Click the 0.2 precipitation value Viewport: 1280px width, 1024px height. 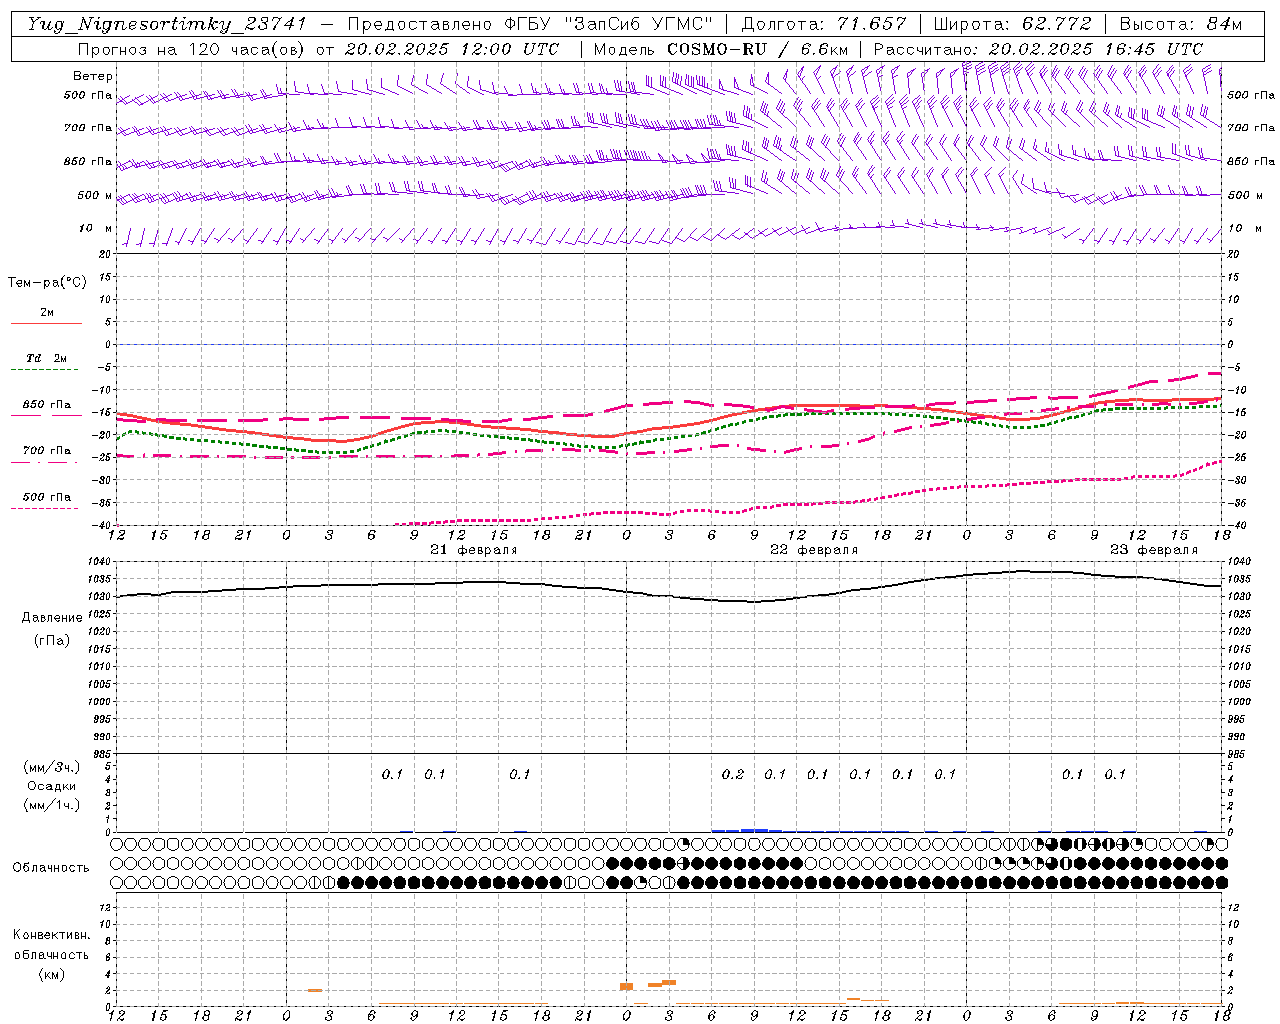pyautogui.click(x=733, y=774)
